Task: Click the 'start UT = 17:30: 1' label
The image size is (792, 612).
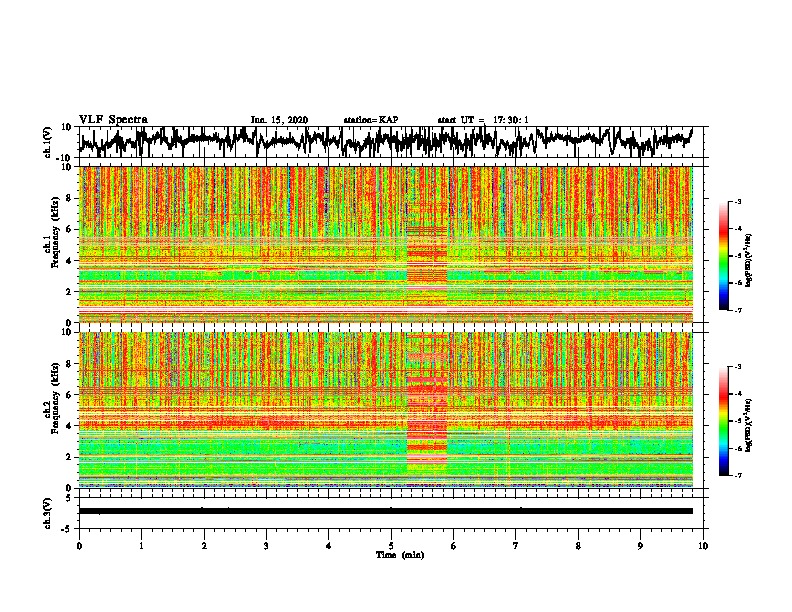Action: tap(483, 120)
